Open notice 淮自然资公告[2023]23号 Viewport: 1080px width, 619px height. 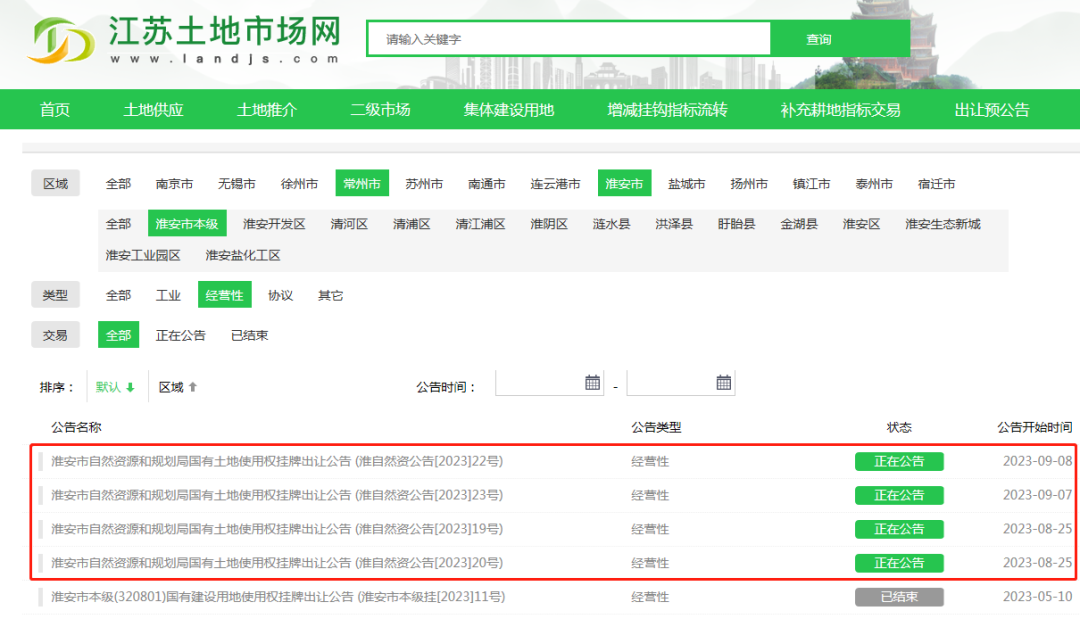click(x=276, y=495)
